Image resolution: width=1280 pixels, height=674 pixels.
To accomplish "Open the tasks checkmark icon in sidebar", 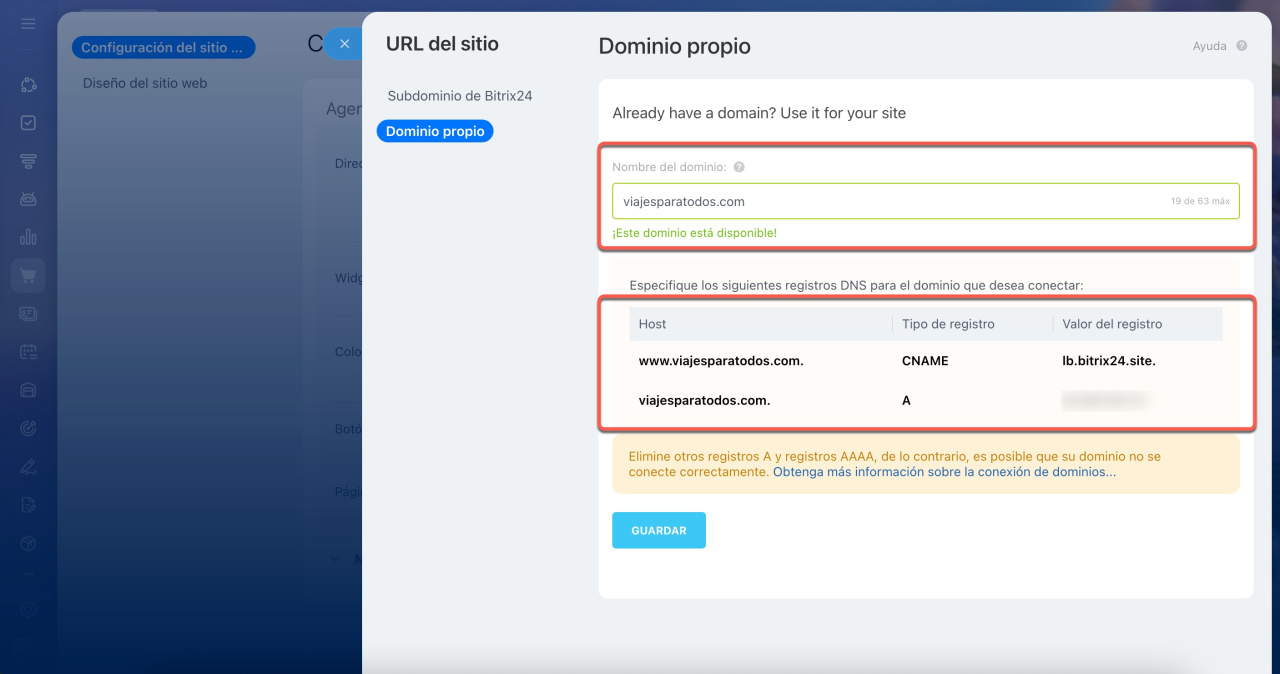I will pyautogui.click(x=28, y=123).
